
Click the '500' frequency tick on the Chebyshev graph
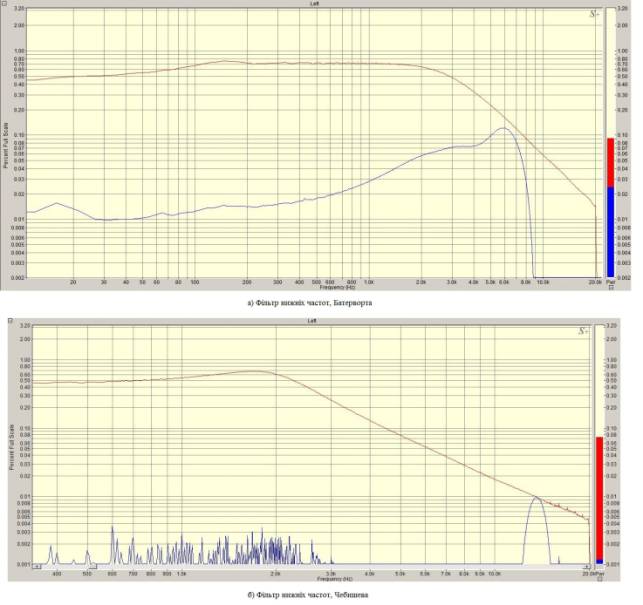pos(87,574)
